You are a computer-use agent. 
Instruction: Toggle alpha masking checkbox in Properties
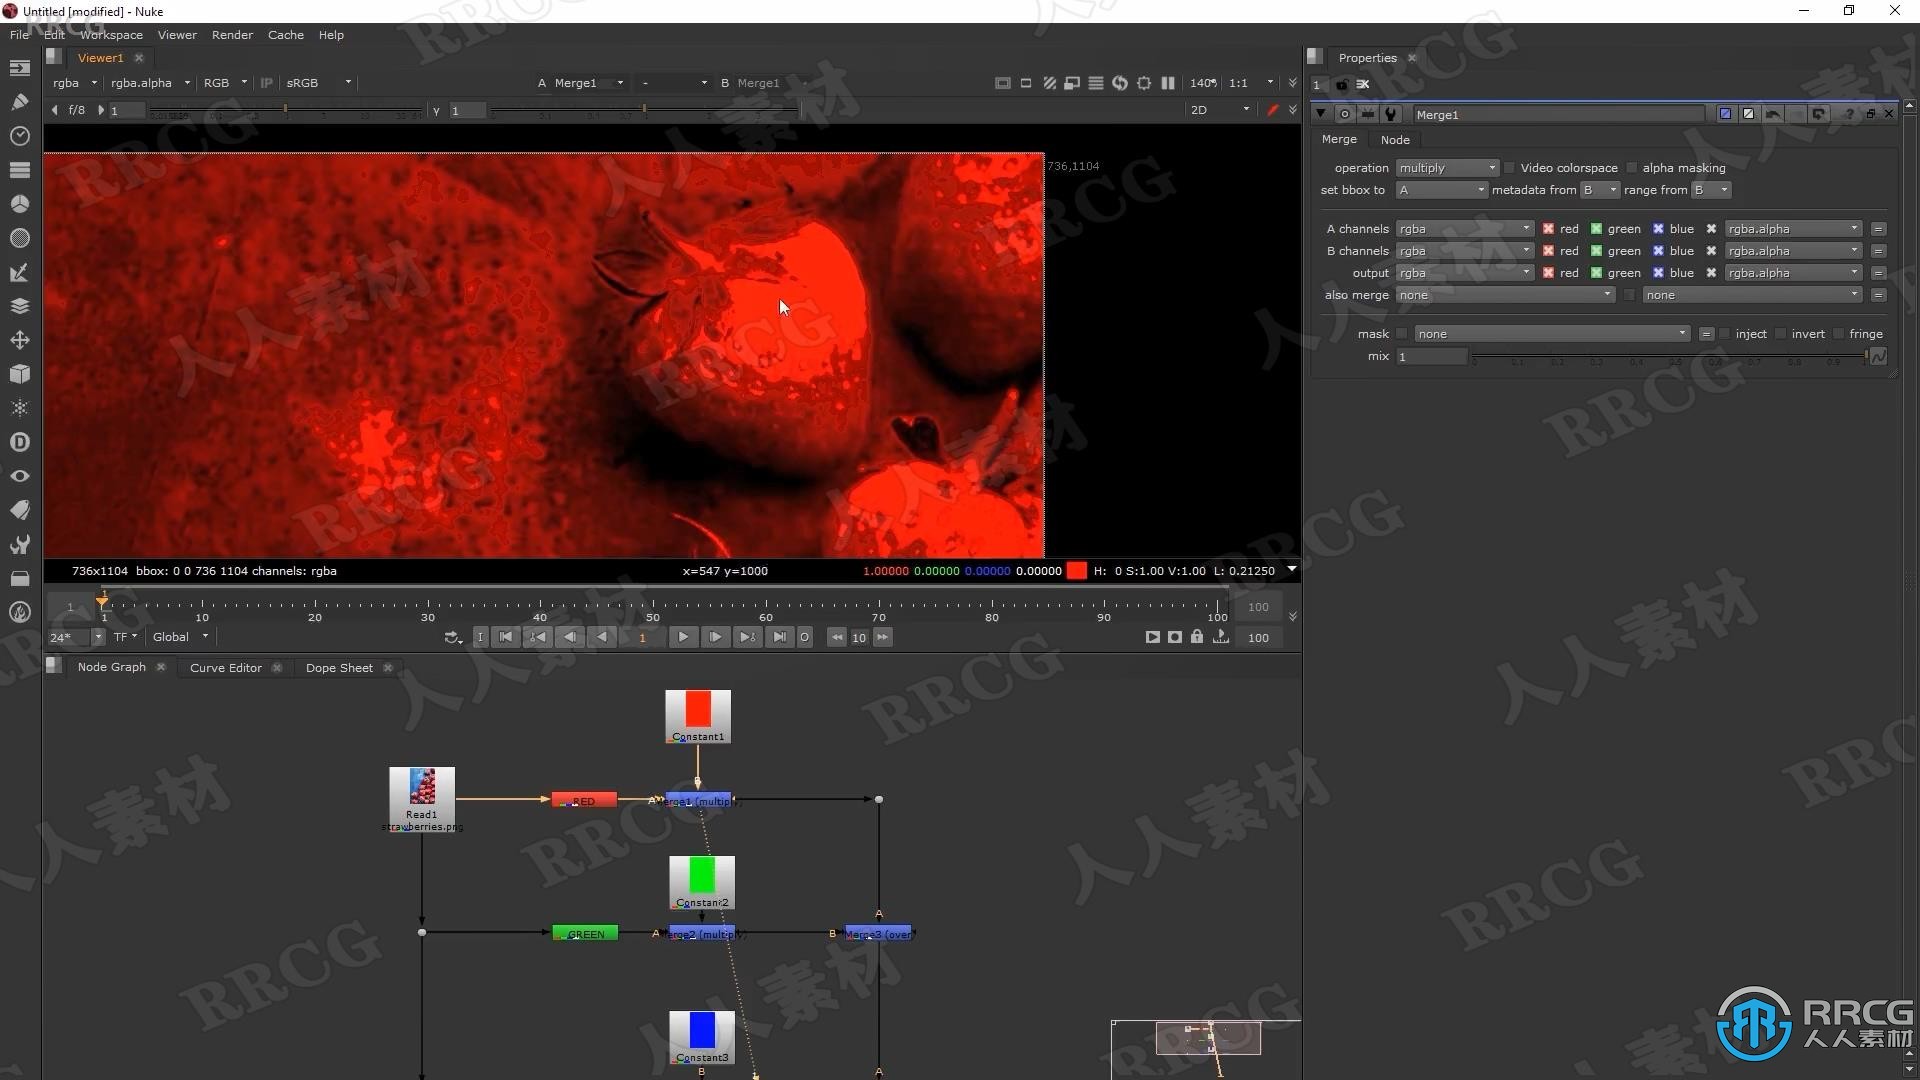(1631, 167)
